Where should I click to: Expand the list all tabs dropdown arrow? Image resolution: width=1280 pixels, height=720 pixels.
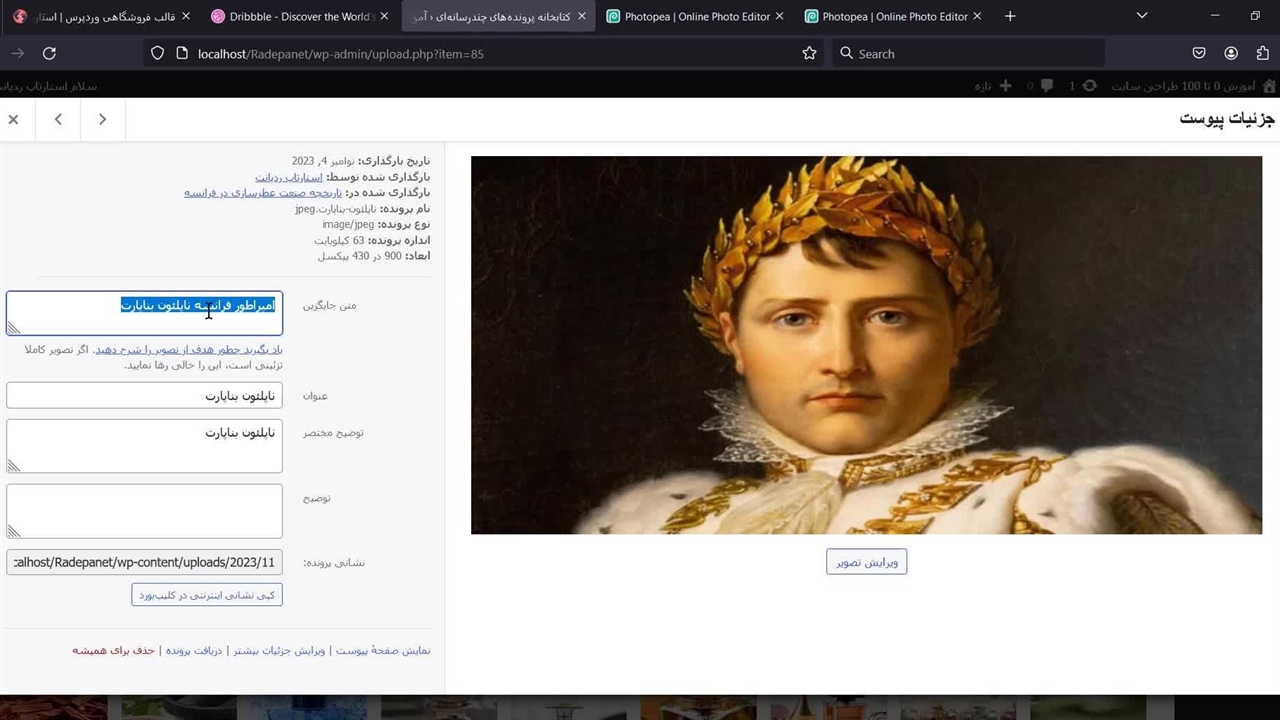[1142, 16]
